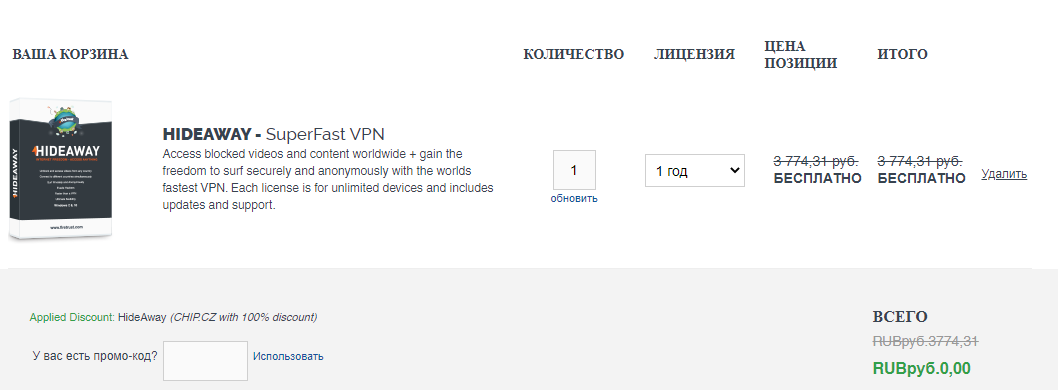Focus the quantity field showing 1
This screenshot has width=1058, height=390.
(574, 170)
